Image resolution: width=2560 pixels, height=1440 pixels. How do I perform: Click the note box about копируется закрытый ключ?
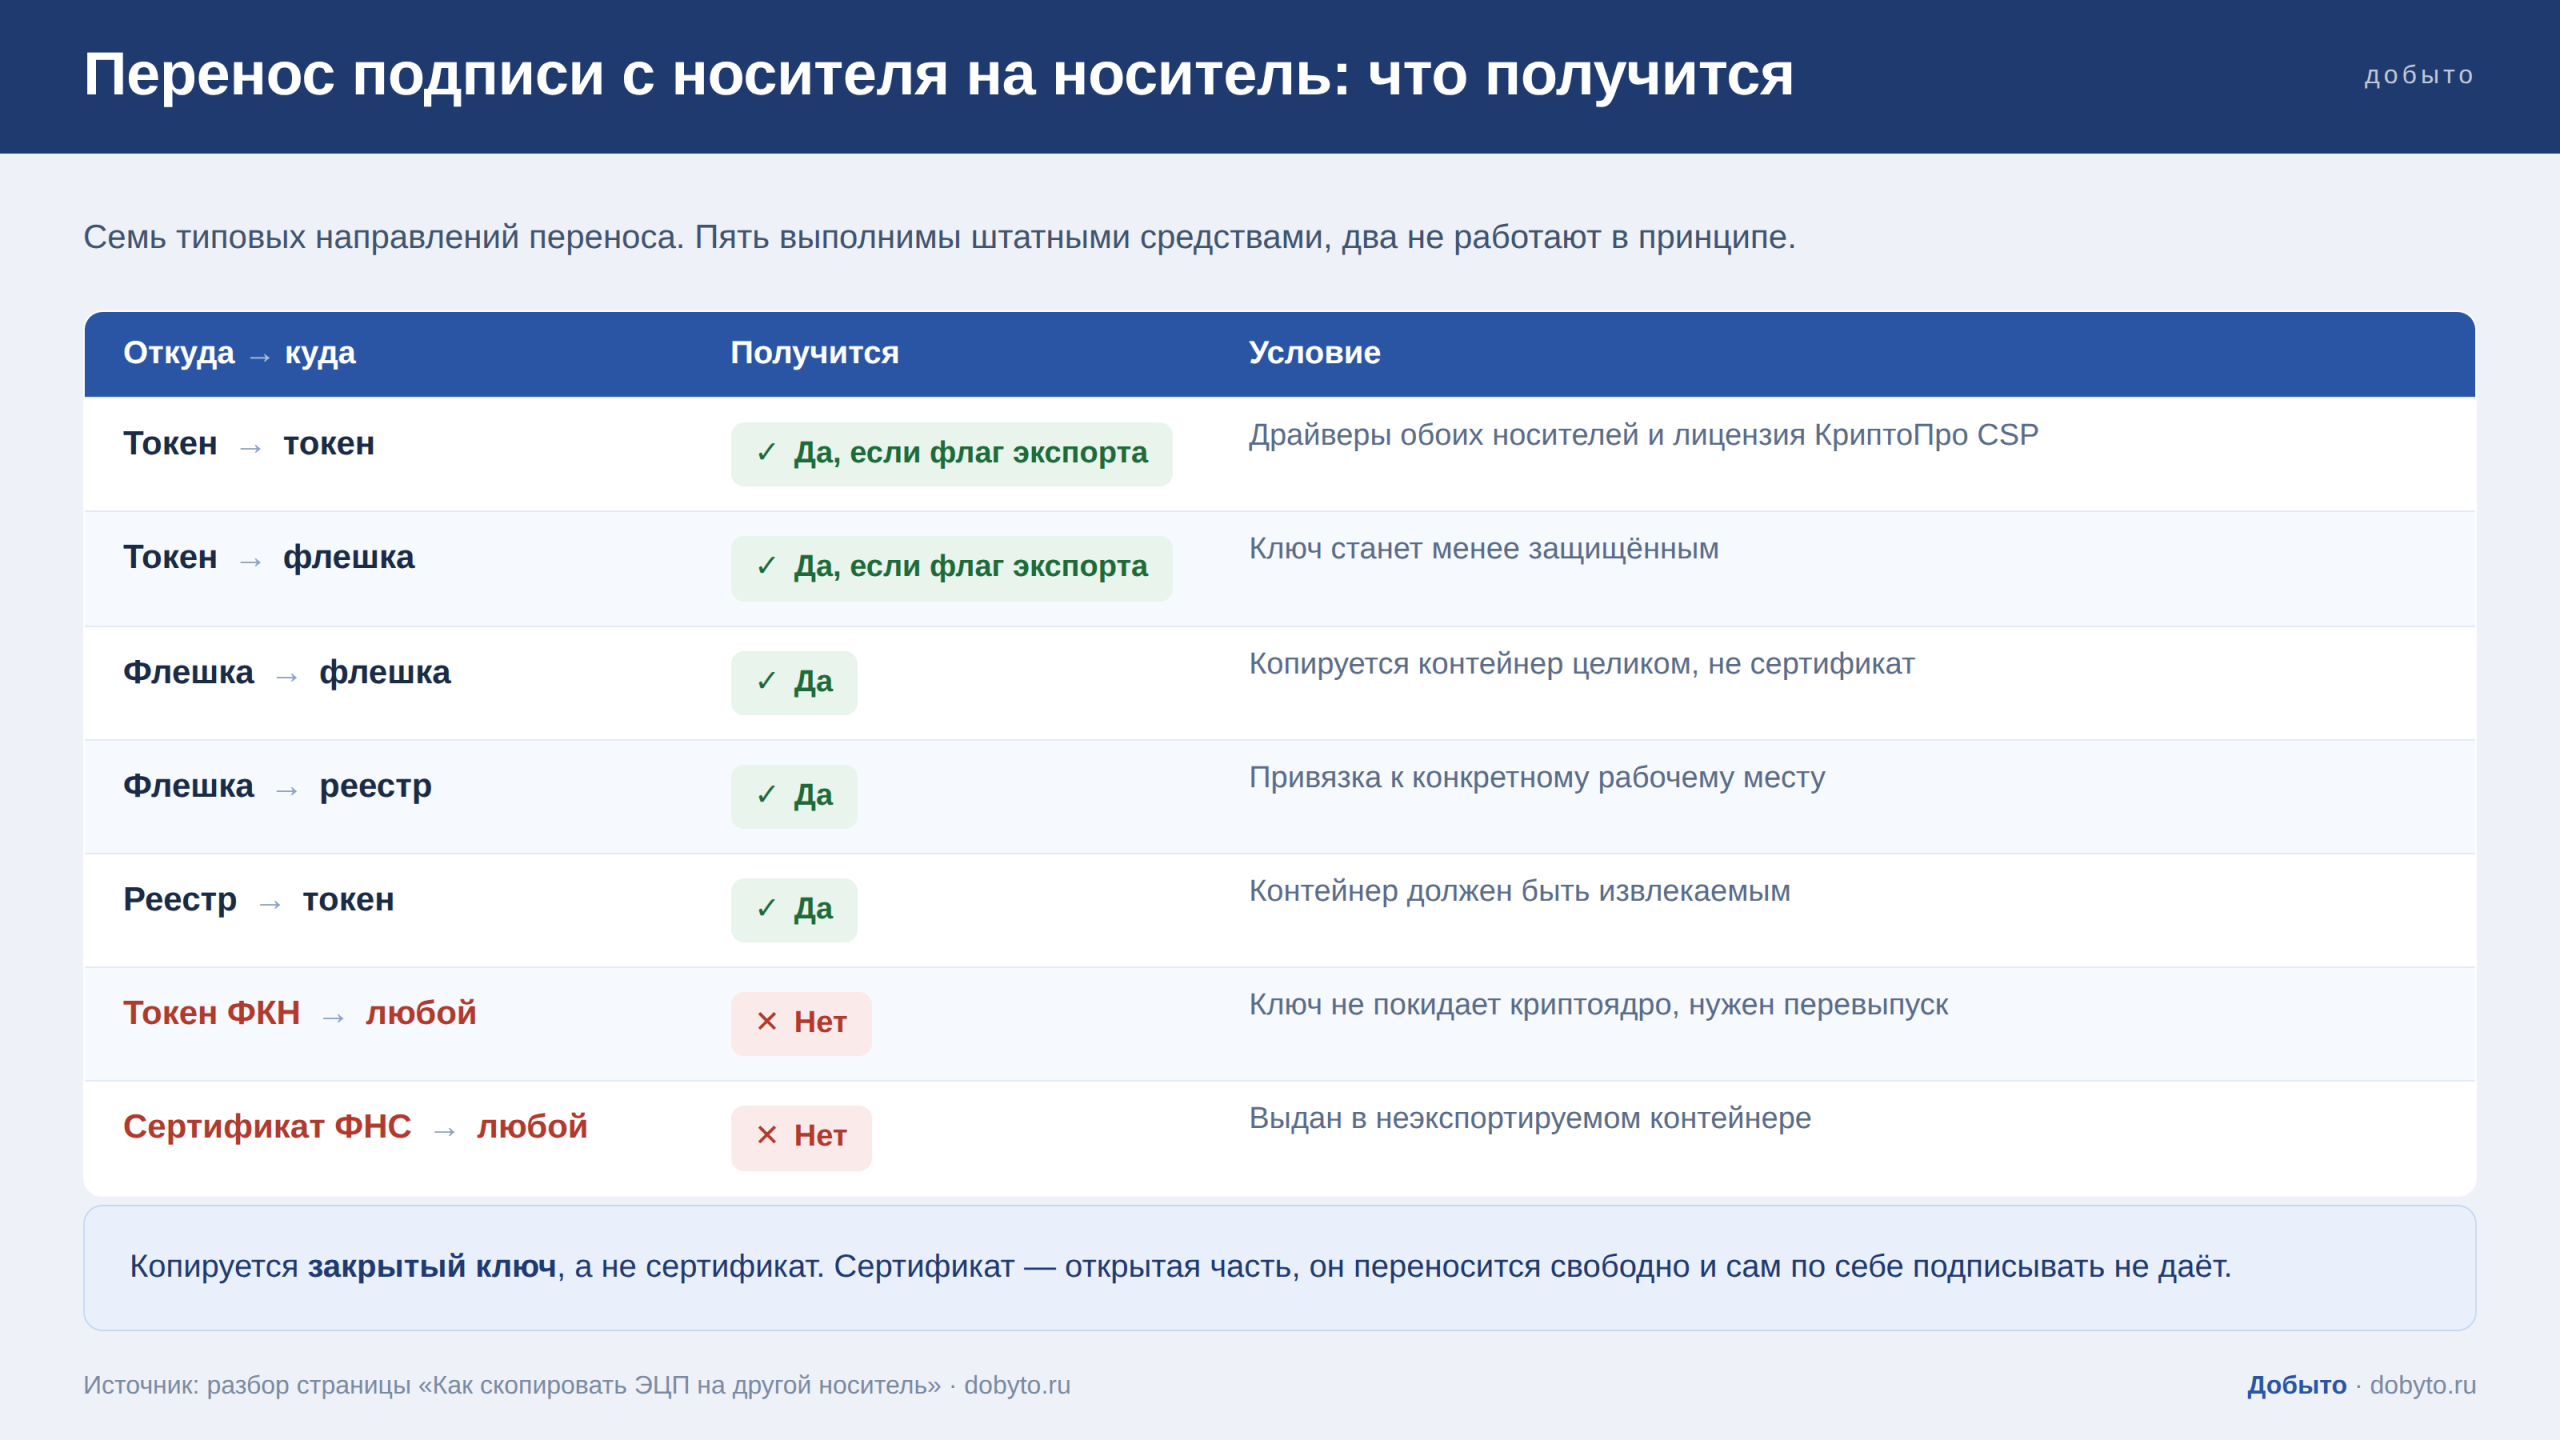1280,1268
